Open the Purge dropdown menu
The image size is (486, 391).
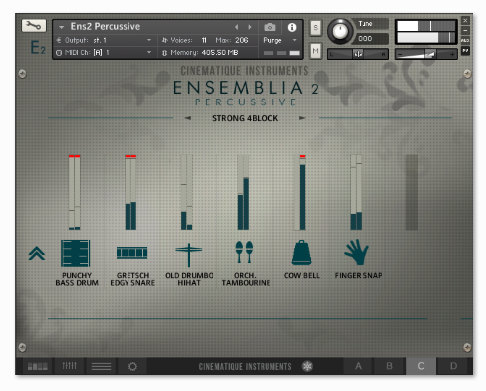coord(280,40)
